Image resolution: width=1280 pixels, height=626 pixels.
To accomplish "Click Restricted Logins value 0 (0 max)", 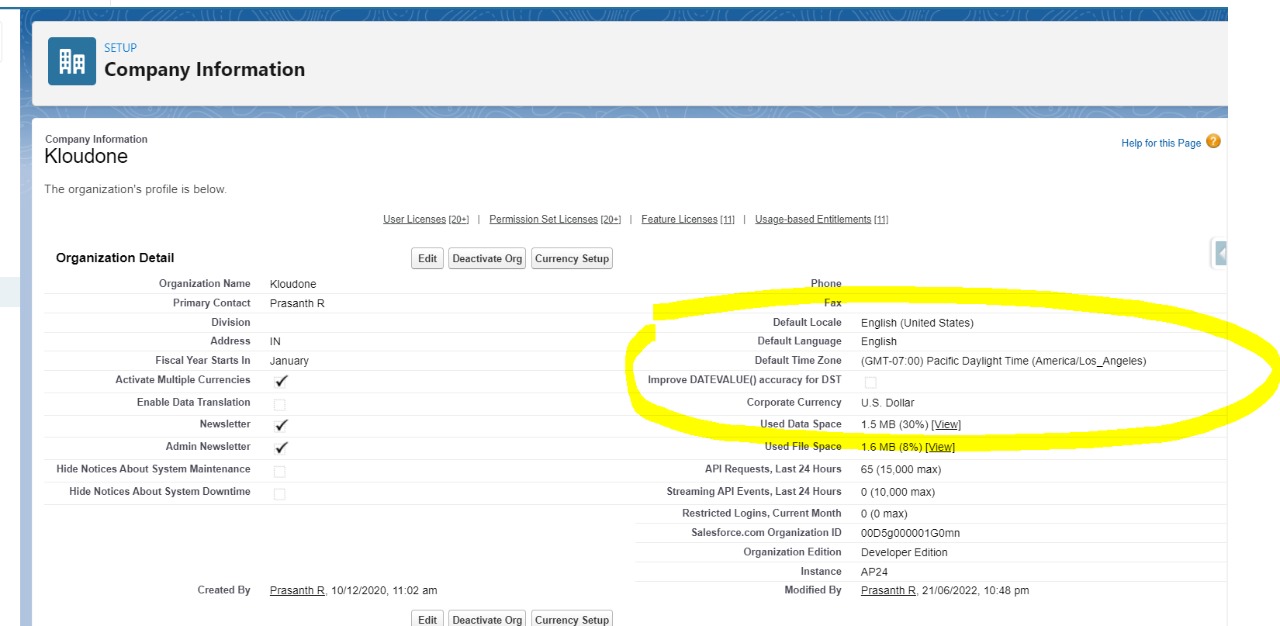I will 884,514.
